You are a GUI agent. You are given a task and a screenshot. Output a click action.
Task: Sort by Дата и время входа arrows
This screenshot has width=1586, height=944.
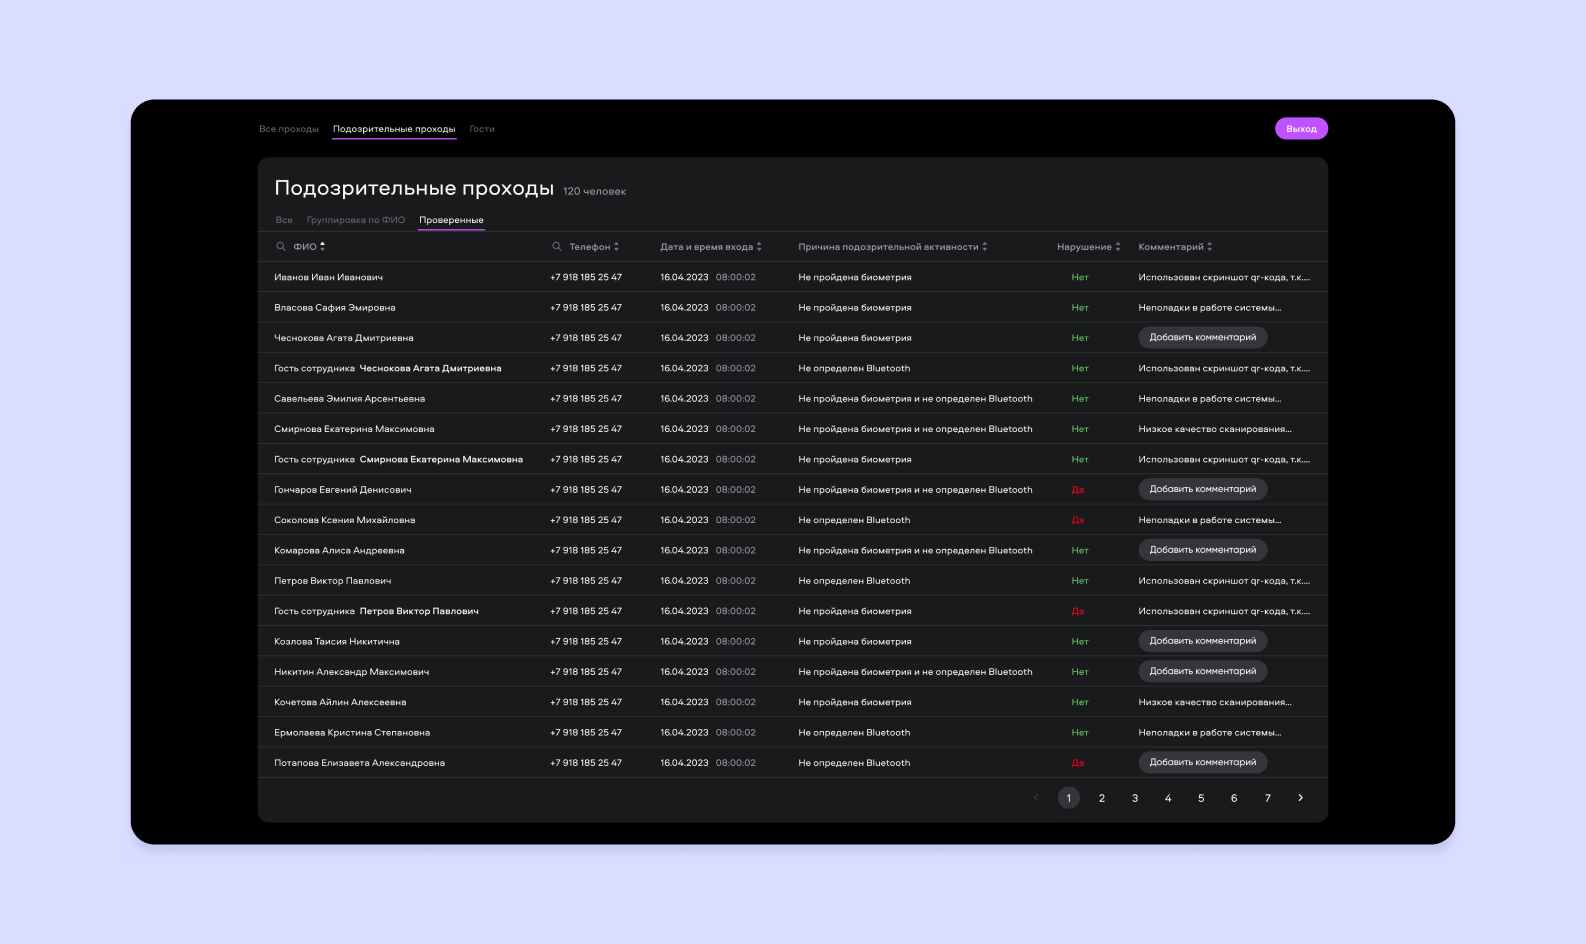pos(760,247)
